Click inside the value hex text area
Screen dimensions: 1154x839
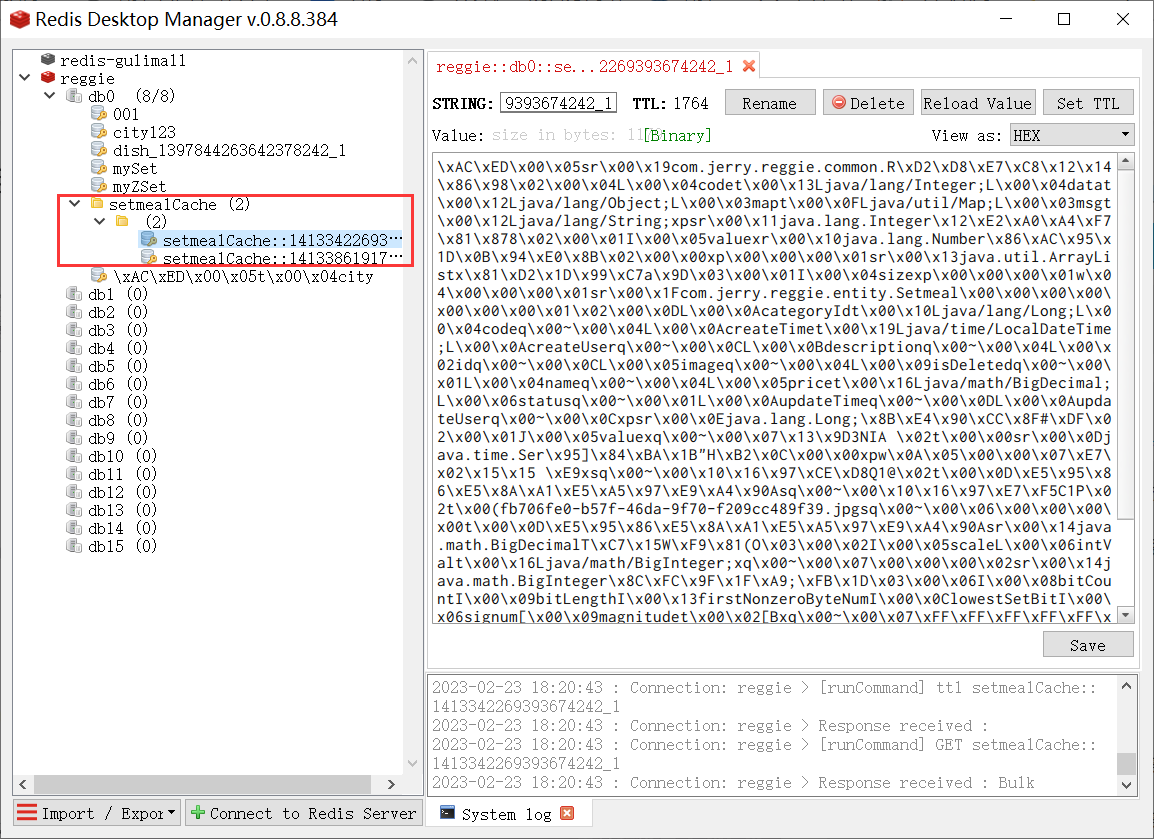[x=774, y=389]
